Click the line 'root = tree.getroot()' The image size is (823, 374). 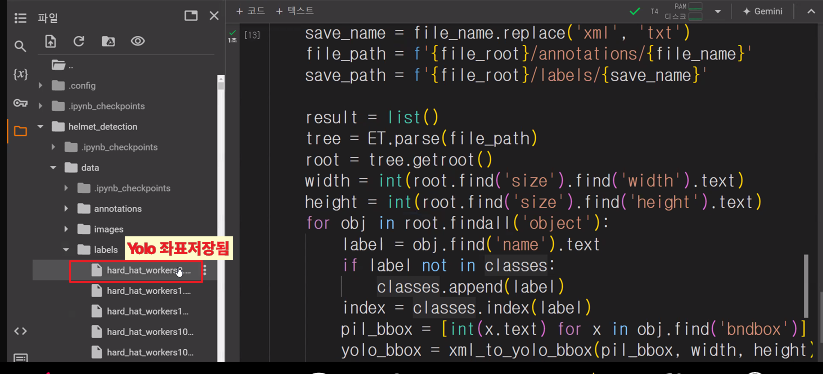click(398, 159)
